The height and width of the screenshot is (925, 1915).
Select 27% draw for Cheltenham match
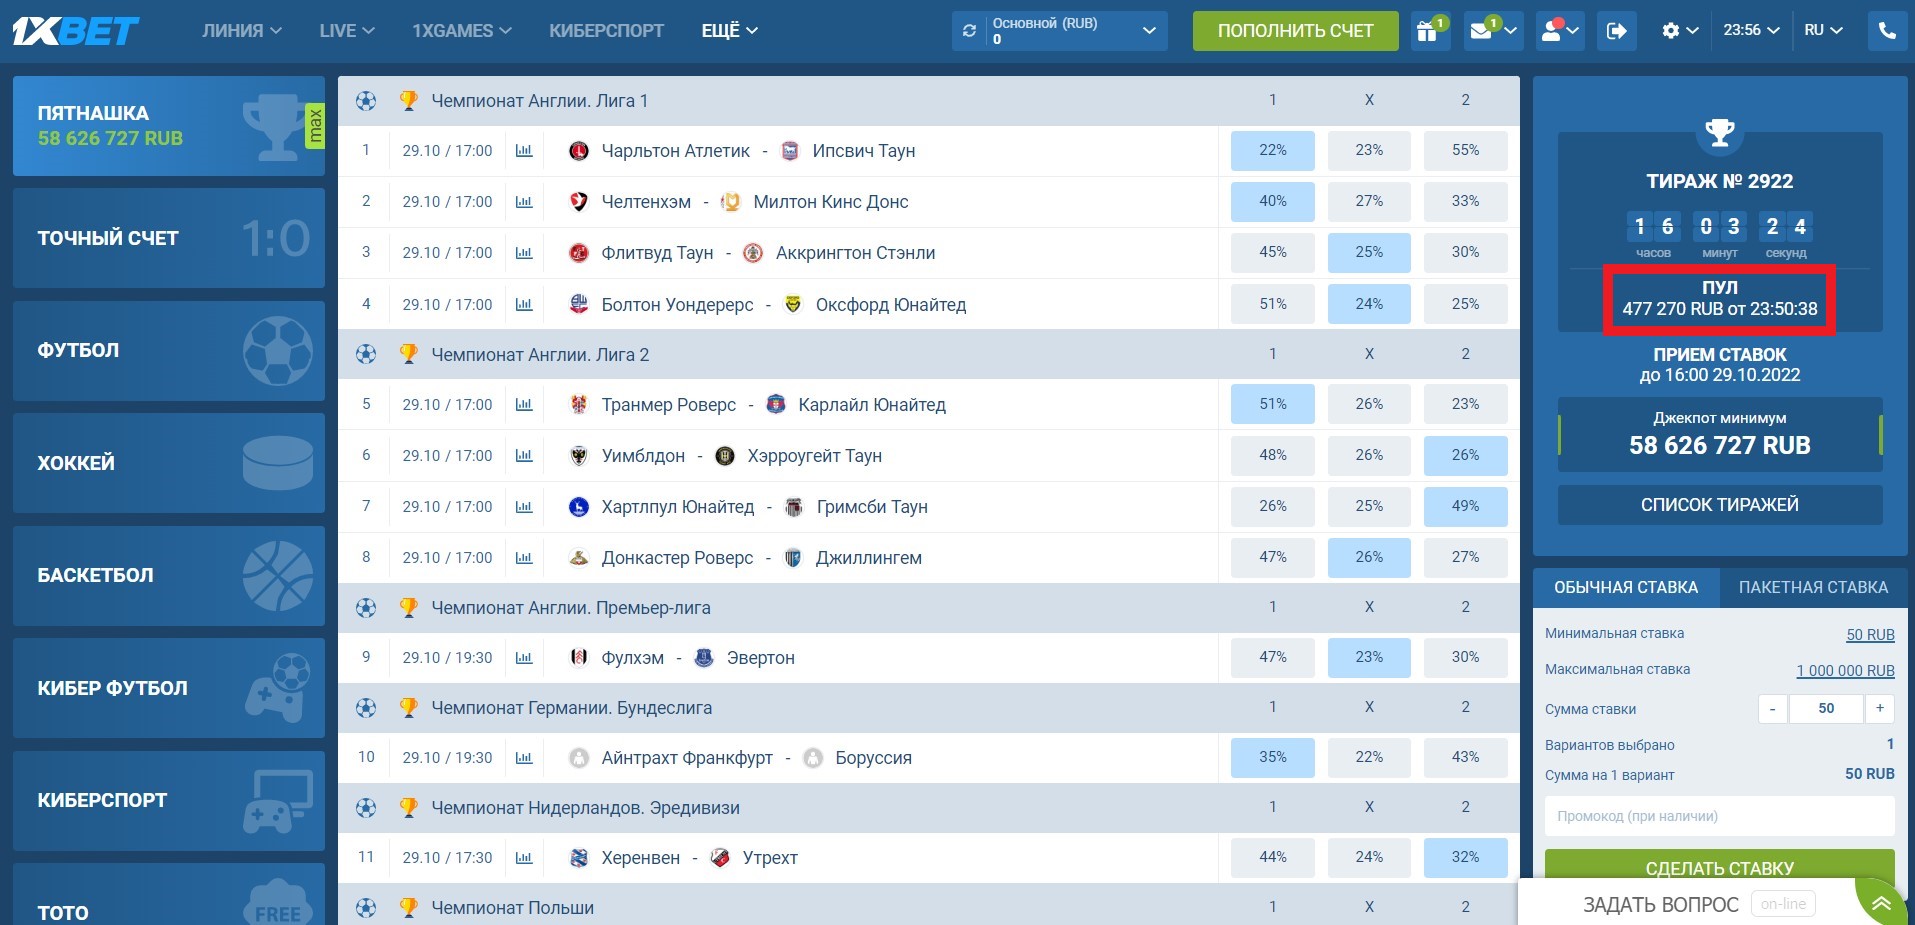1369,202
